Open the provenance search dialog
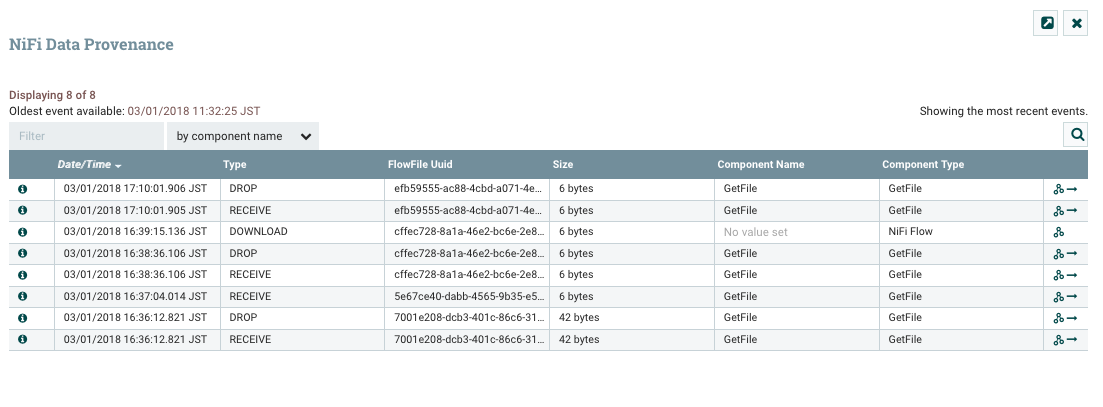Image resolution: width=1103 pixels, height=407 pixels. point(1075,134)
